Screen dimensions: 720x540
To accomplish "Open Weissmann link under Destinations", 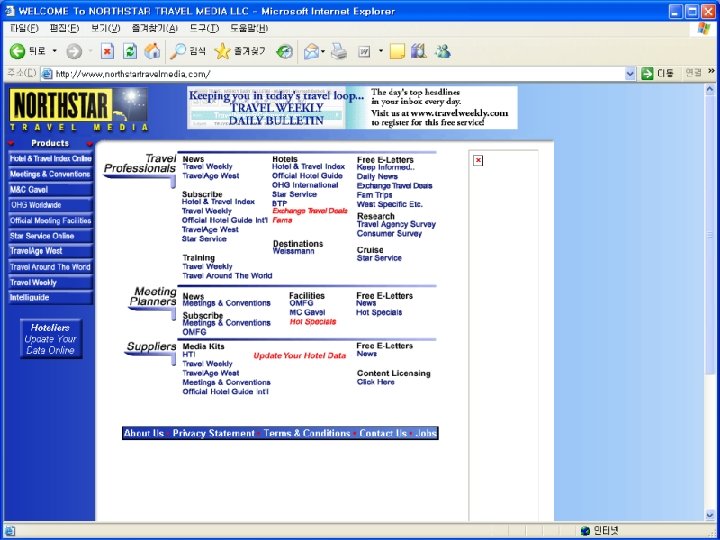I will pos(293,251).
